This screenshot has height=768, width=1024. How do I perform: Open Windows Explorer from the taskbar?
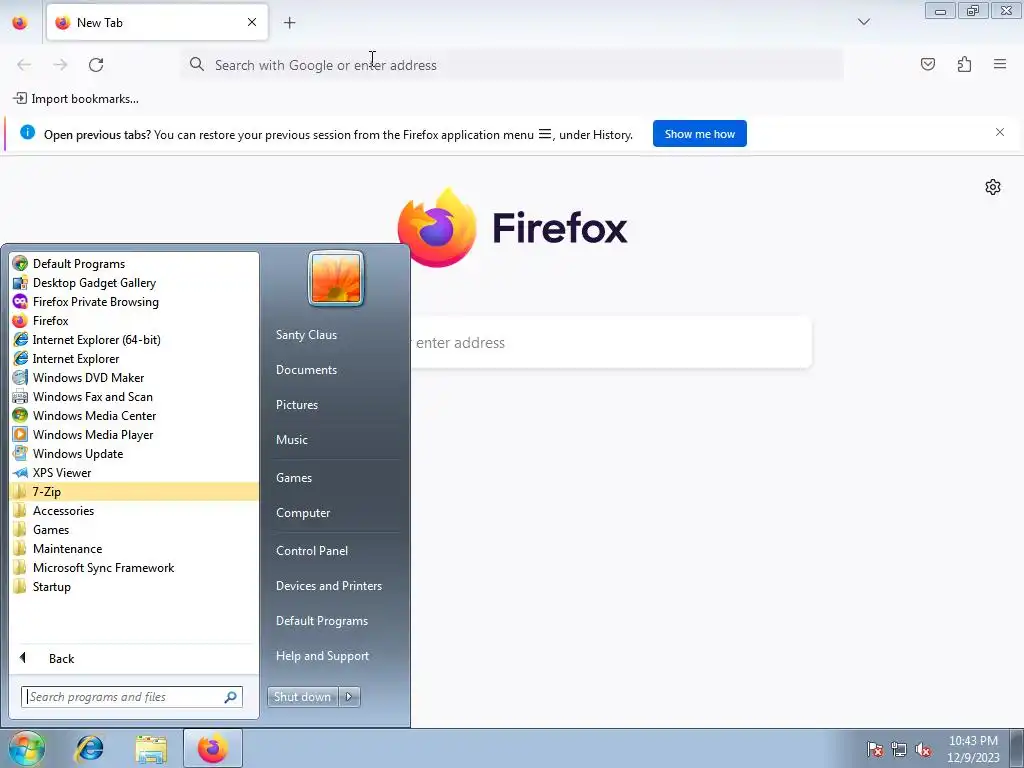point(151,748)
